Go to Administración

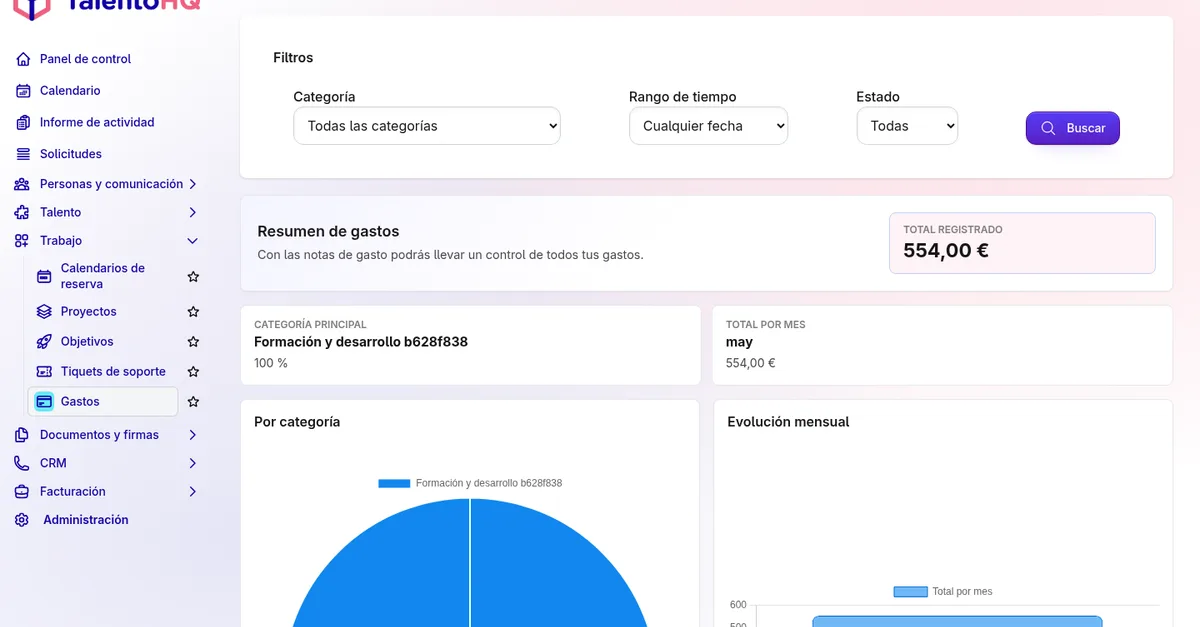[x=86, y=520]
